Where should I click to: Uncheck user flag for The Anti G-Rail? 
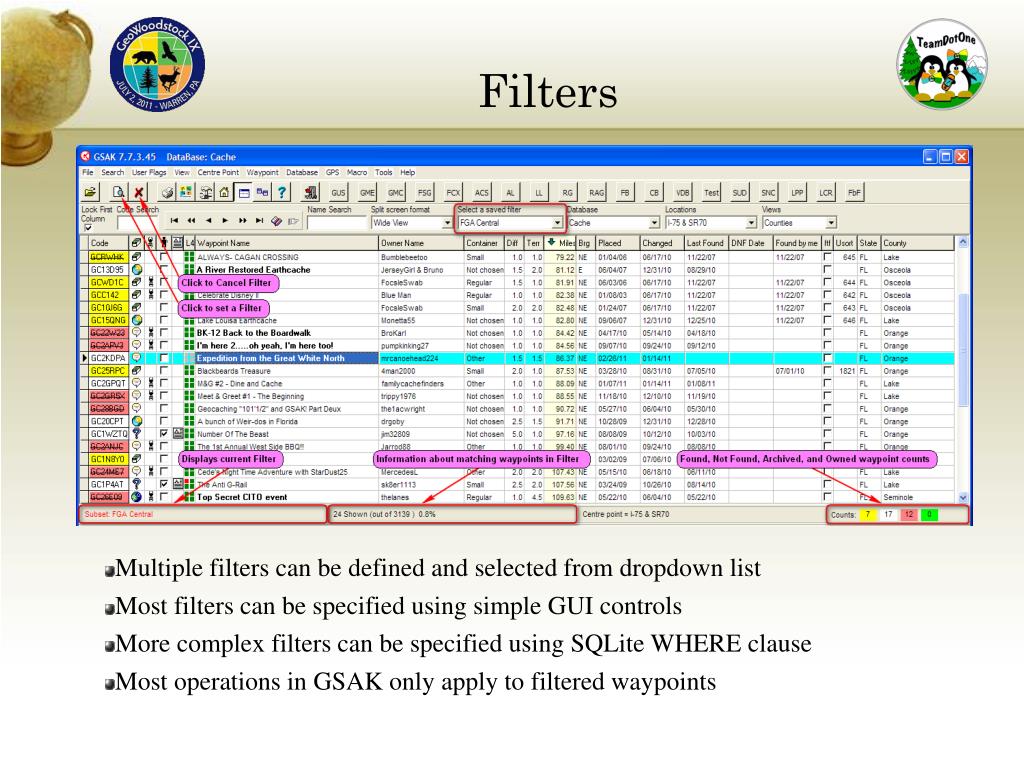pos(163,485)
